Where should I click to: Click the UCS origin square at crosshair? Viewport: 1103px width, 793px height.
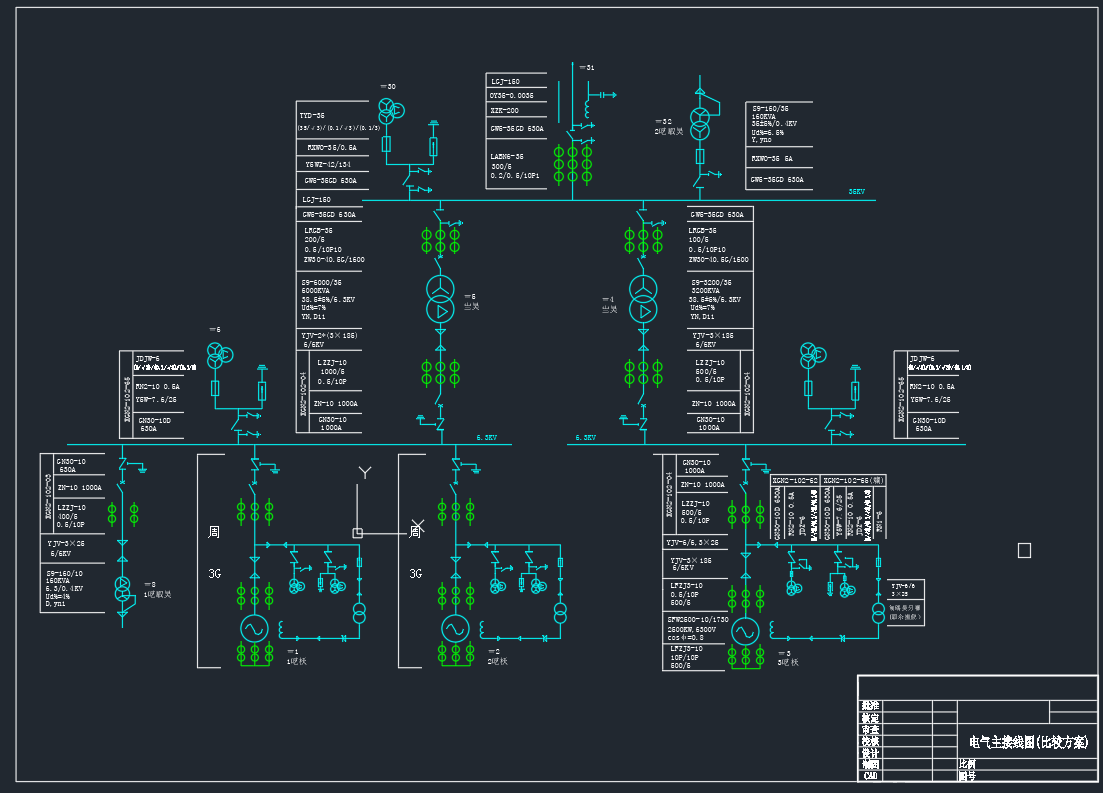(357, 533)
